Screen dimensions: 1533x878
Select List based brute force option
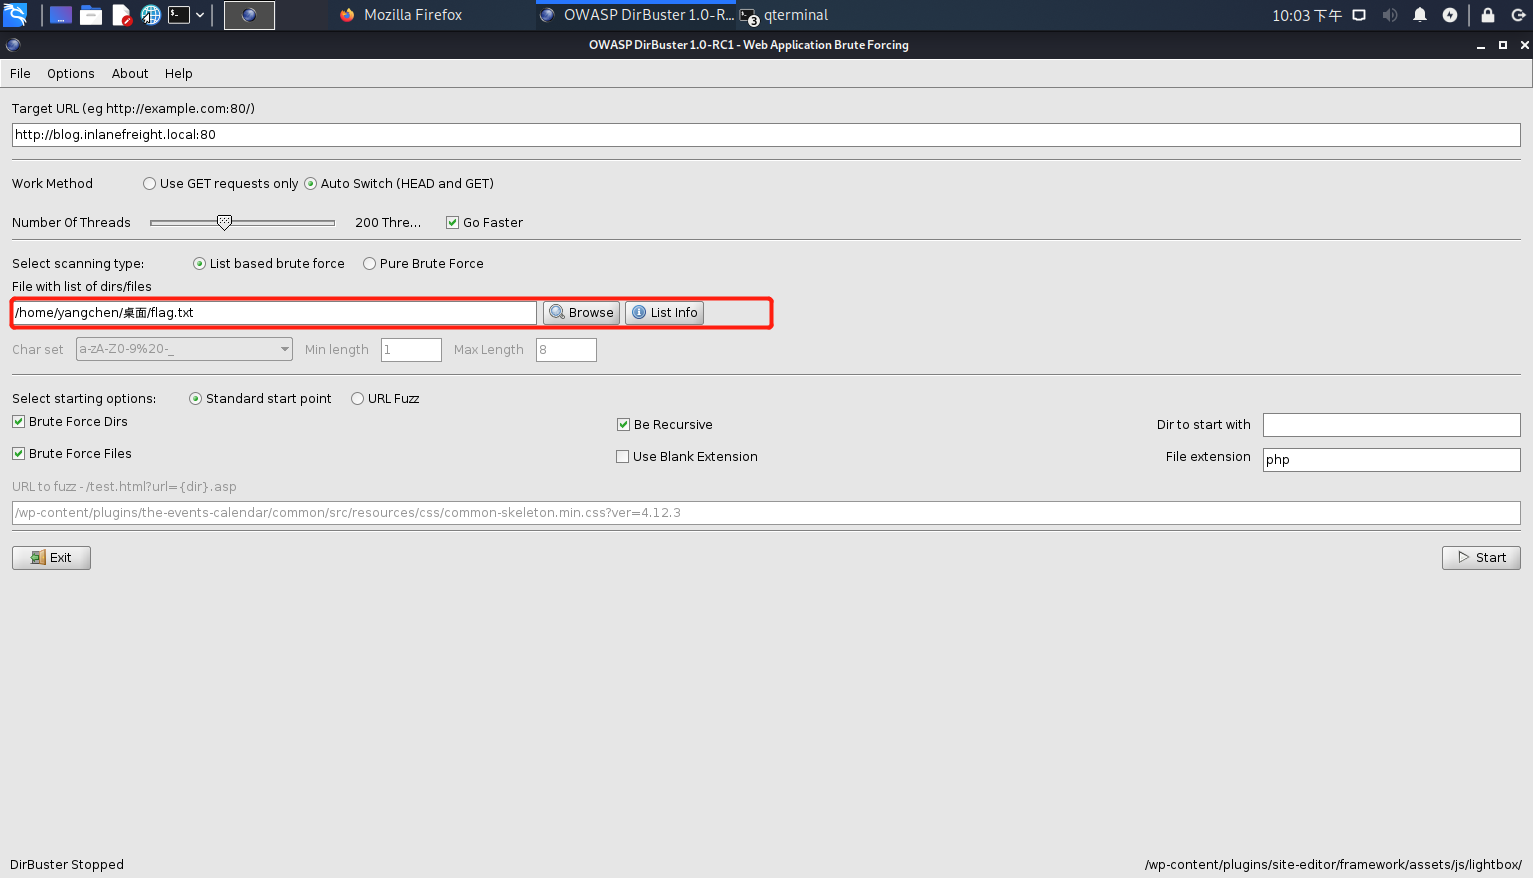(269, 264)
